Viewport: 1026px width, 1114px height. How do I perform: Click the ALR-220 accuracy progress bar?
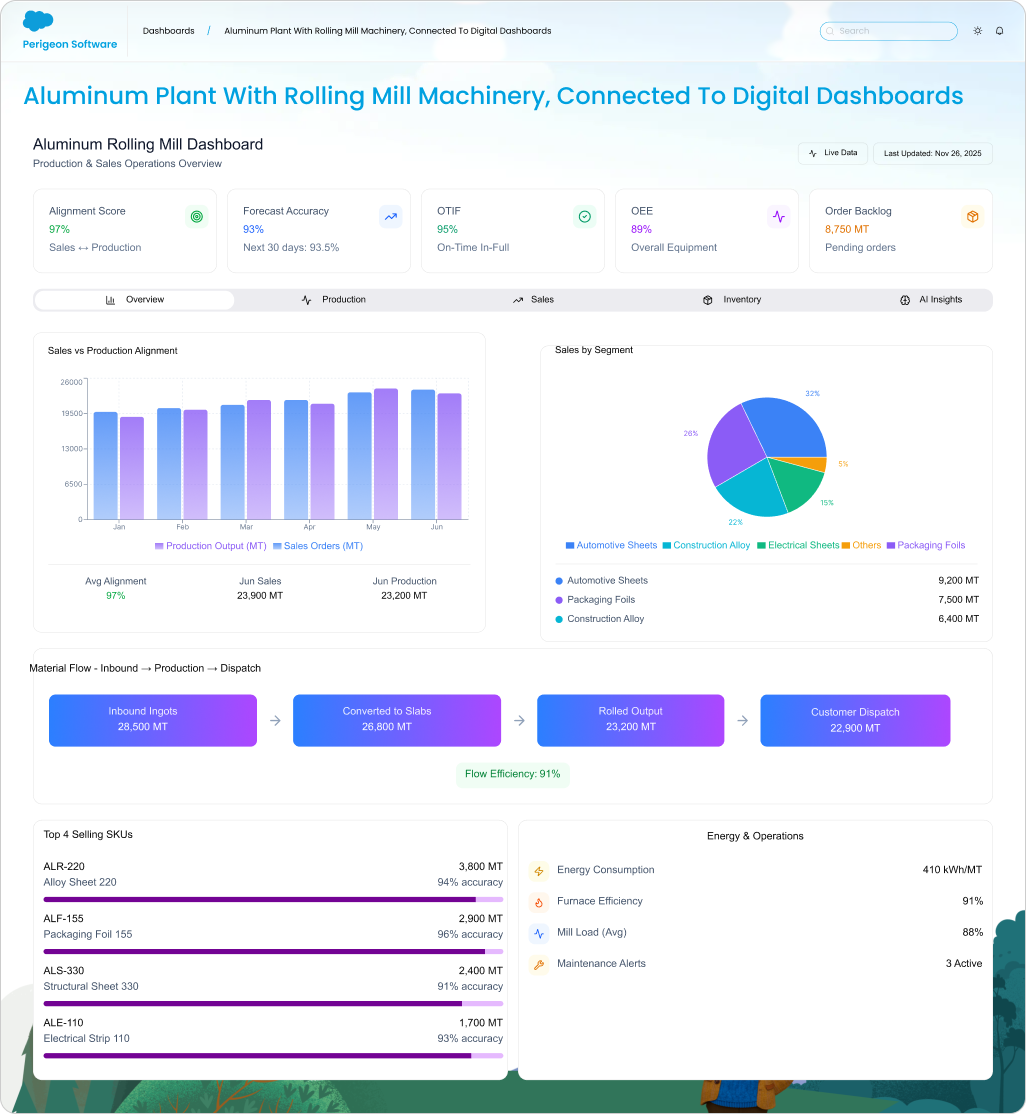click(x=273, y=899)
